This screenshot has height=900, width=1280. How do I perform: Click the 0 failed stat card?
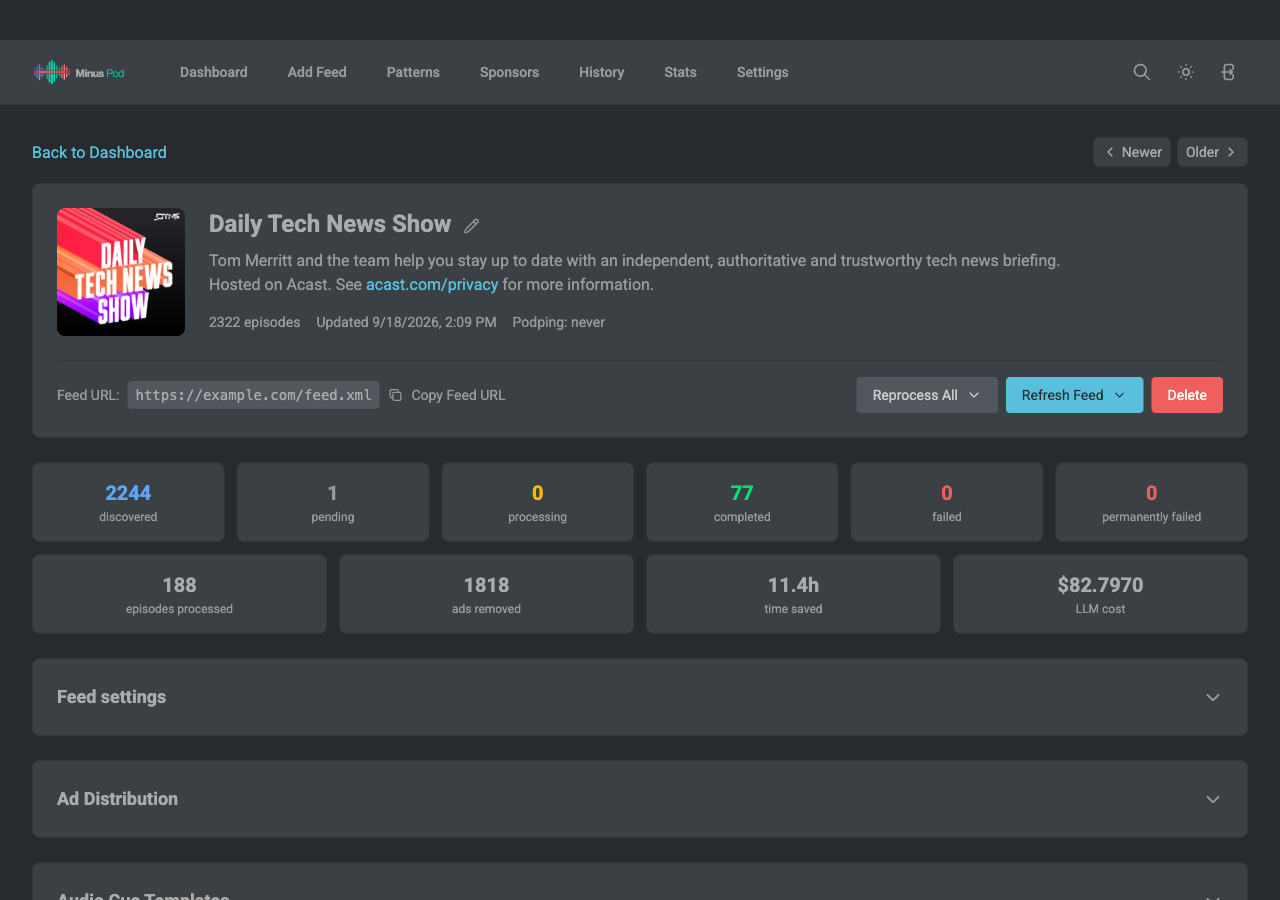[947, 502]
